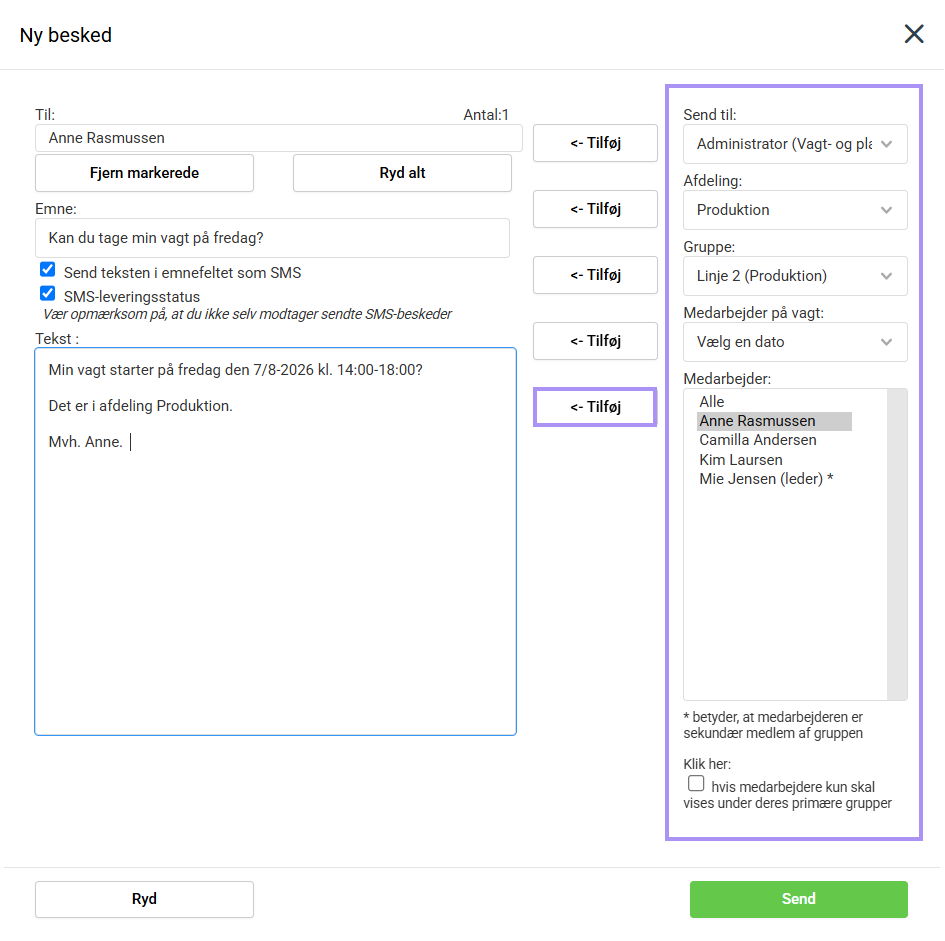Click Tilføj beside the Send til dropdown
This screenshot has width=945, height=941.
[x=595, y=143]
